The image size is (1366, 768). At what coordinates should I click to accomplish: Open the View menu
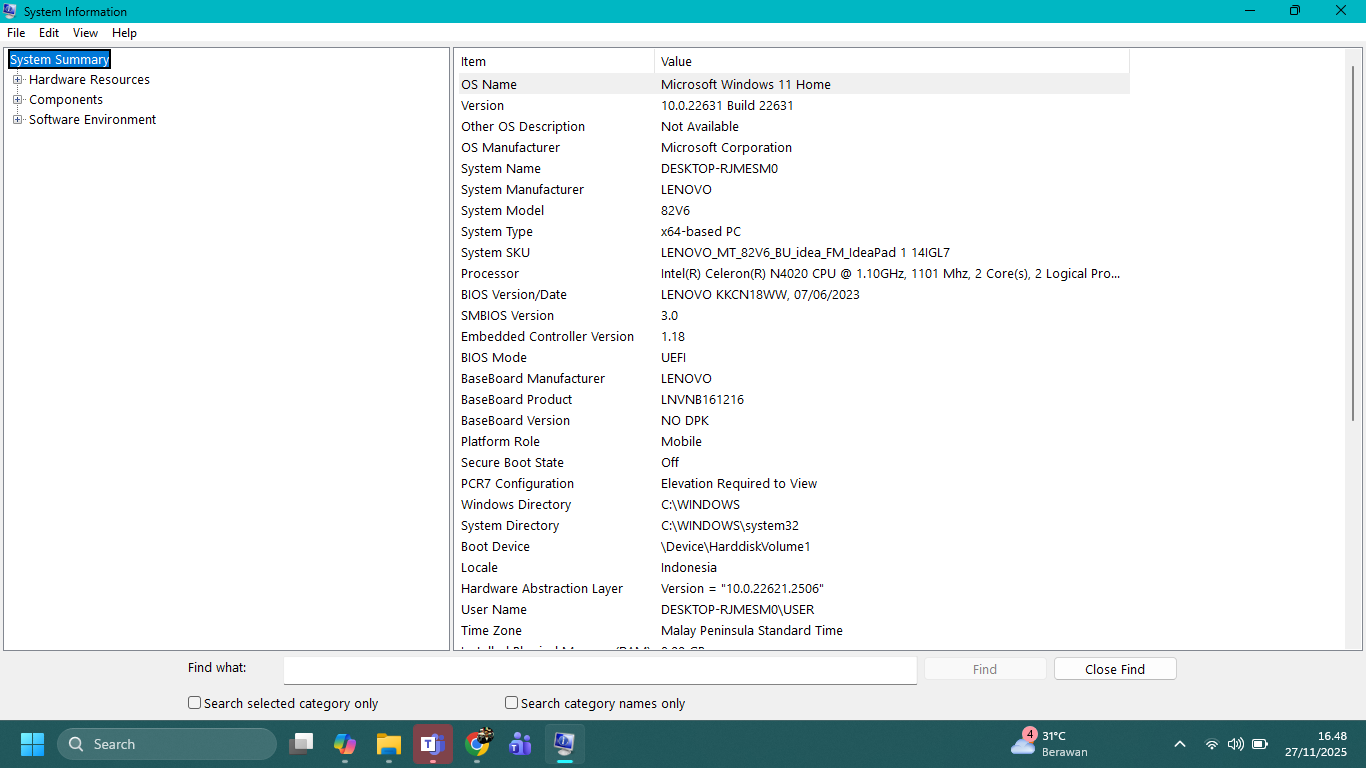pyautogui.click(x=85, y=32)
